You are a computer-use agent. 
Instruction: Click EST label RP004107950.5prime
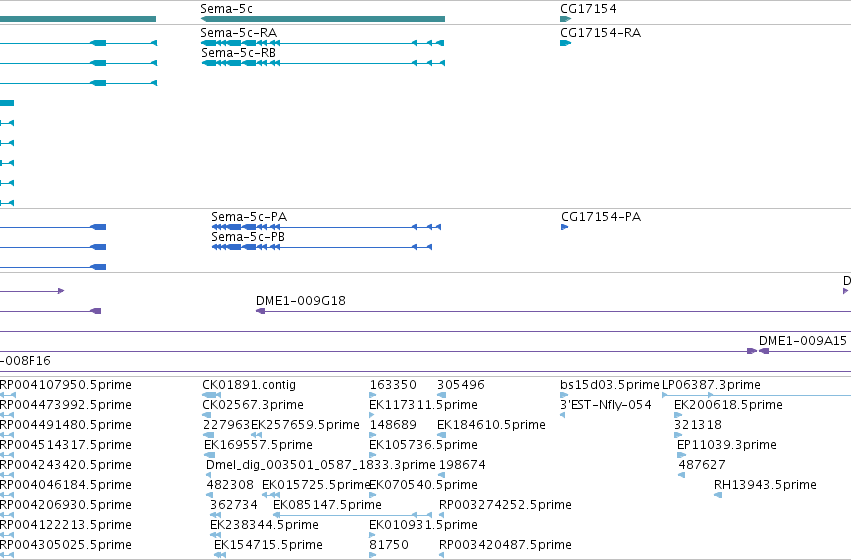66,385
